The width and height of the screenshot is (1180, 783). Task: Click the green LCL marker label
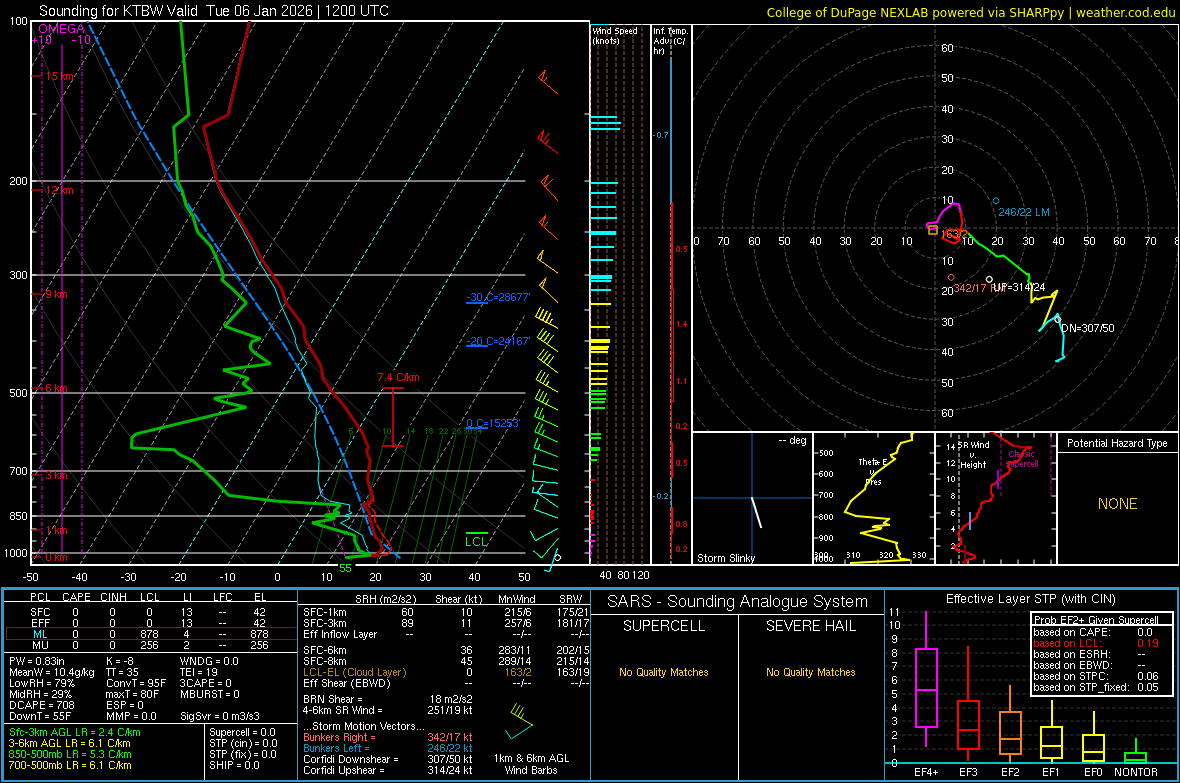coord(476,541)
